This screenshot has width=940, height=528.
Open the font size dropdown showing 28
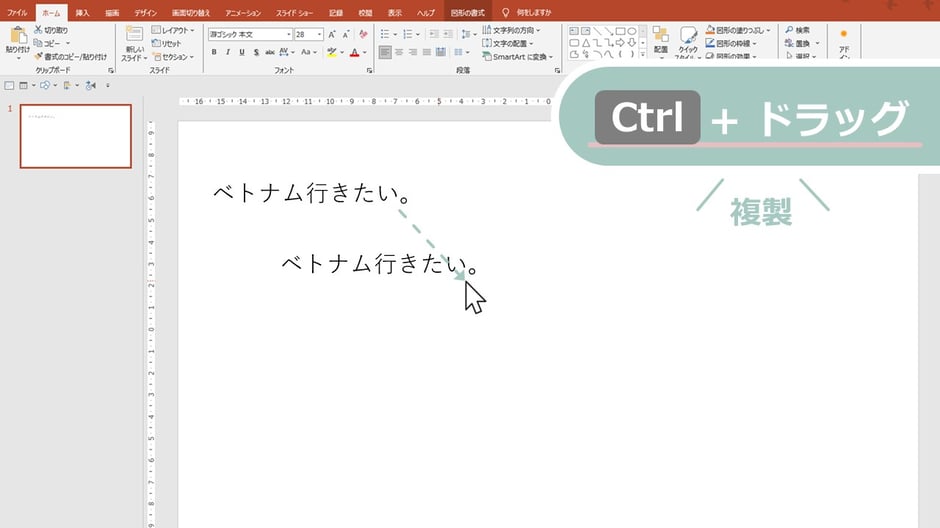click(317, 34)
